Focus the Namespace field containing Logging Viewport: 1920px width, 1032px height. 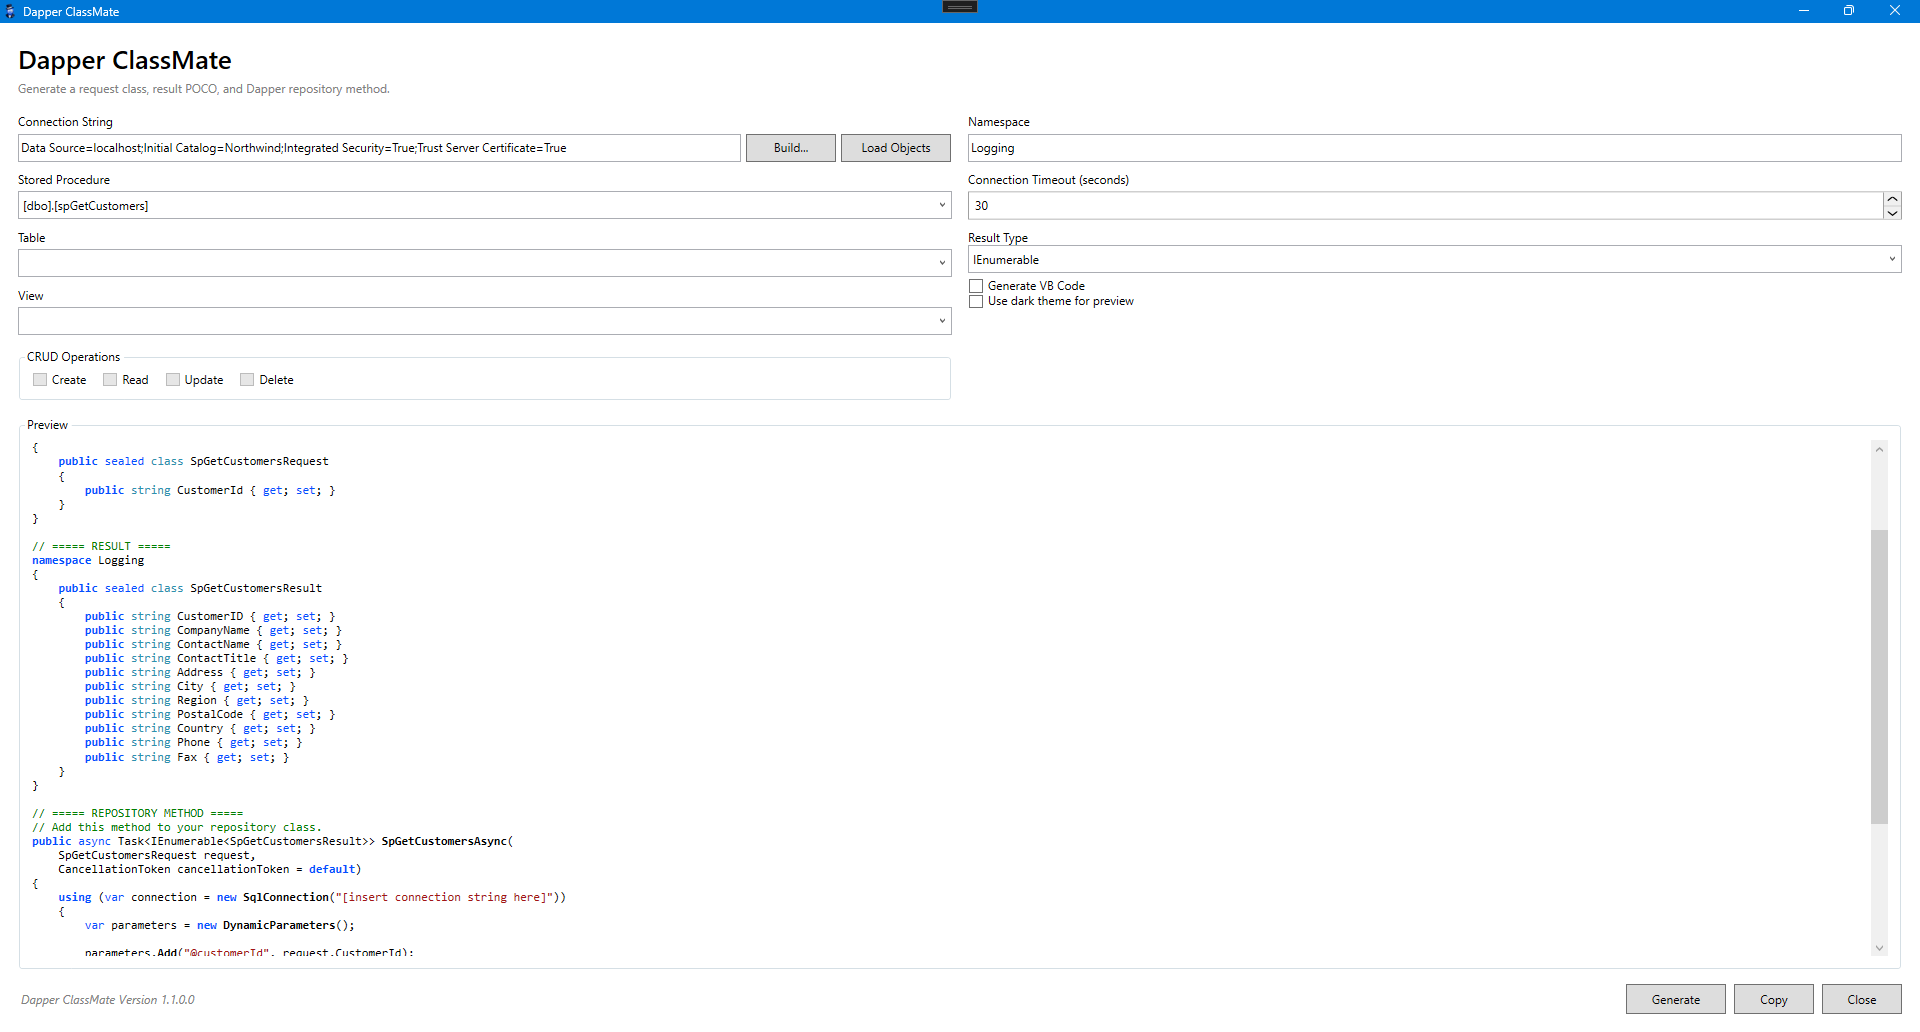1434,148
